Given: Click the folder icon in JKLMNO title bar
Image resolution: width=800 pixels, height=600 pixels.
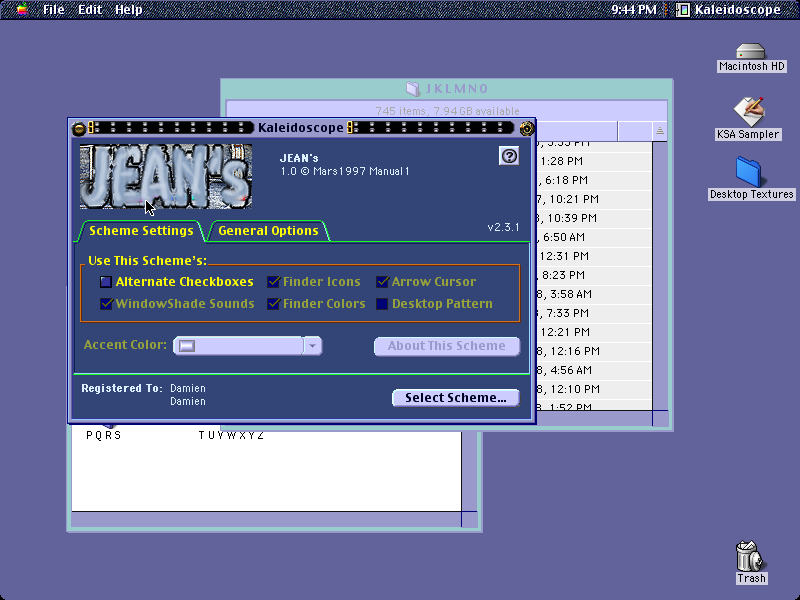Looking at the screenshot, I should (x=413, y=89).
